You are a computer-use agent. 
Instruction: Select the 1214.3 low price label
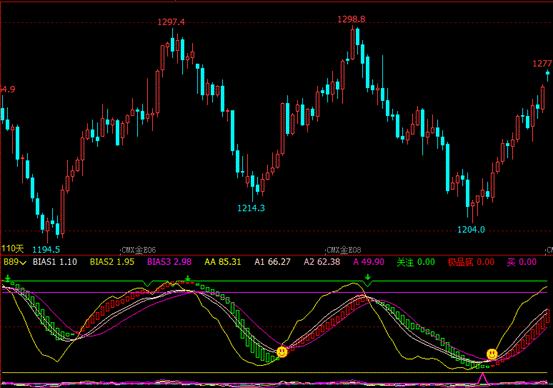251,208
